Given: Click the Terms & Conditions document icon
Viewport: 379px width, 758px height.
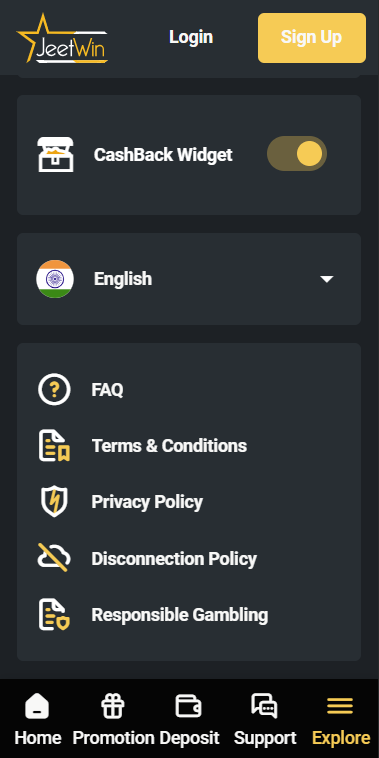Looking at the screenshot, I should tap(54, 445).
